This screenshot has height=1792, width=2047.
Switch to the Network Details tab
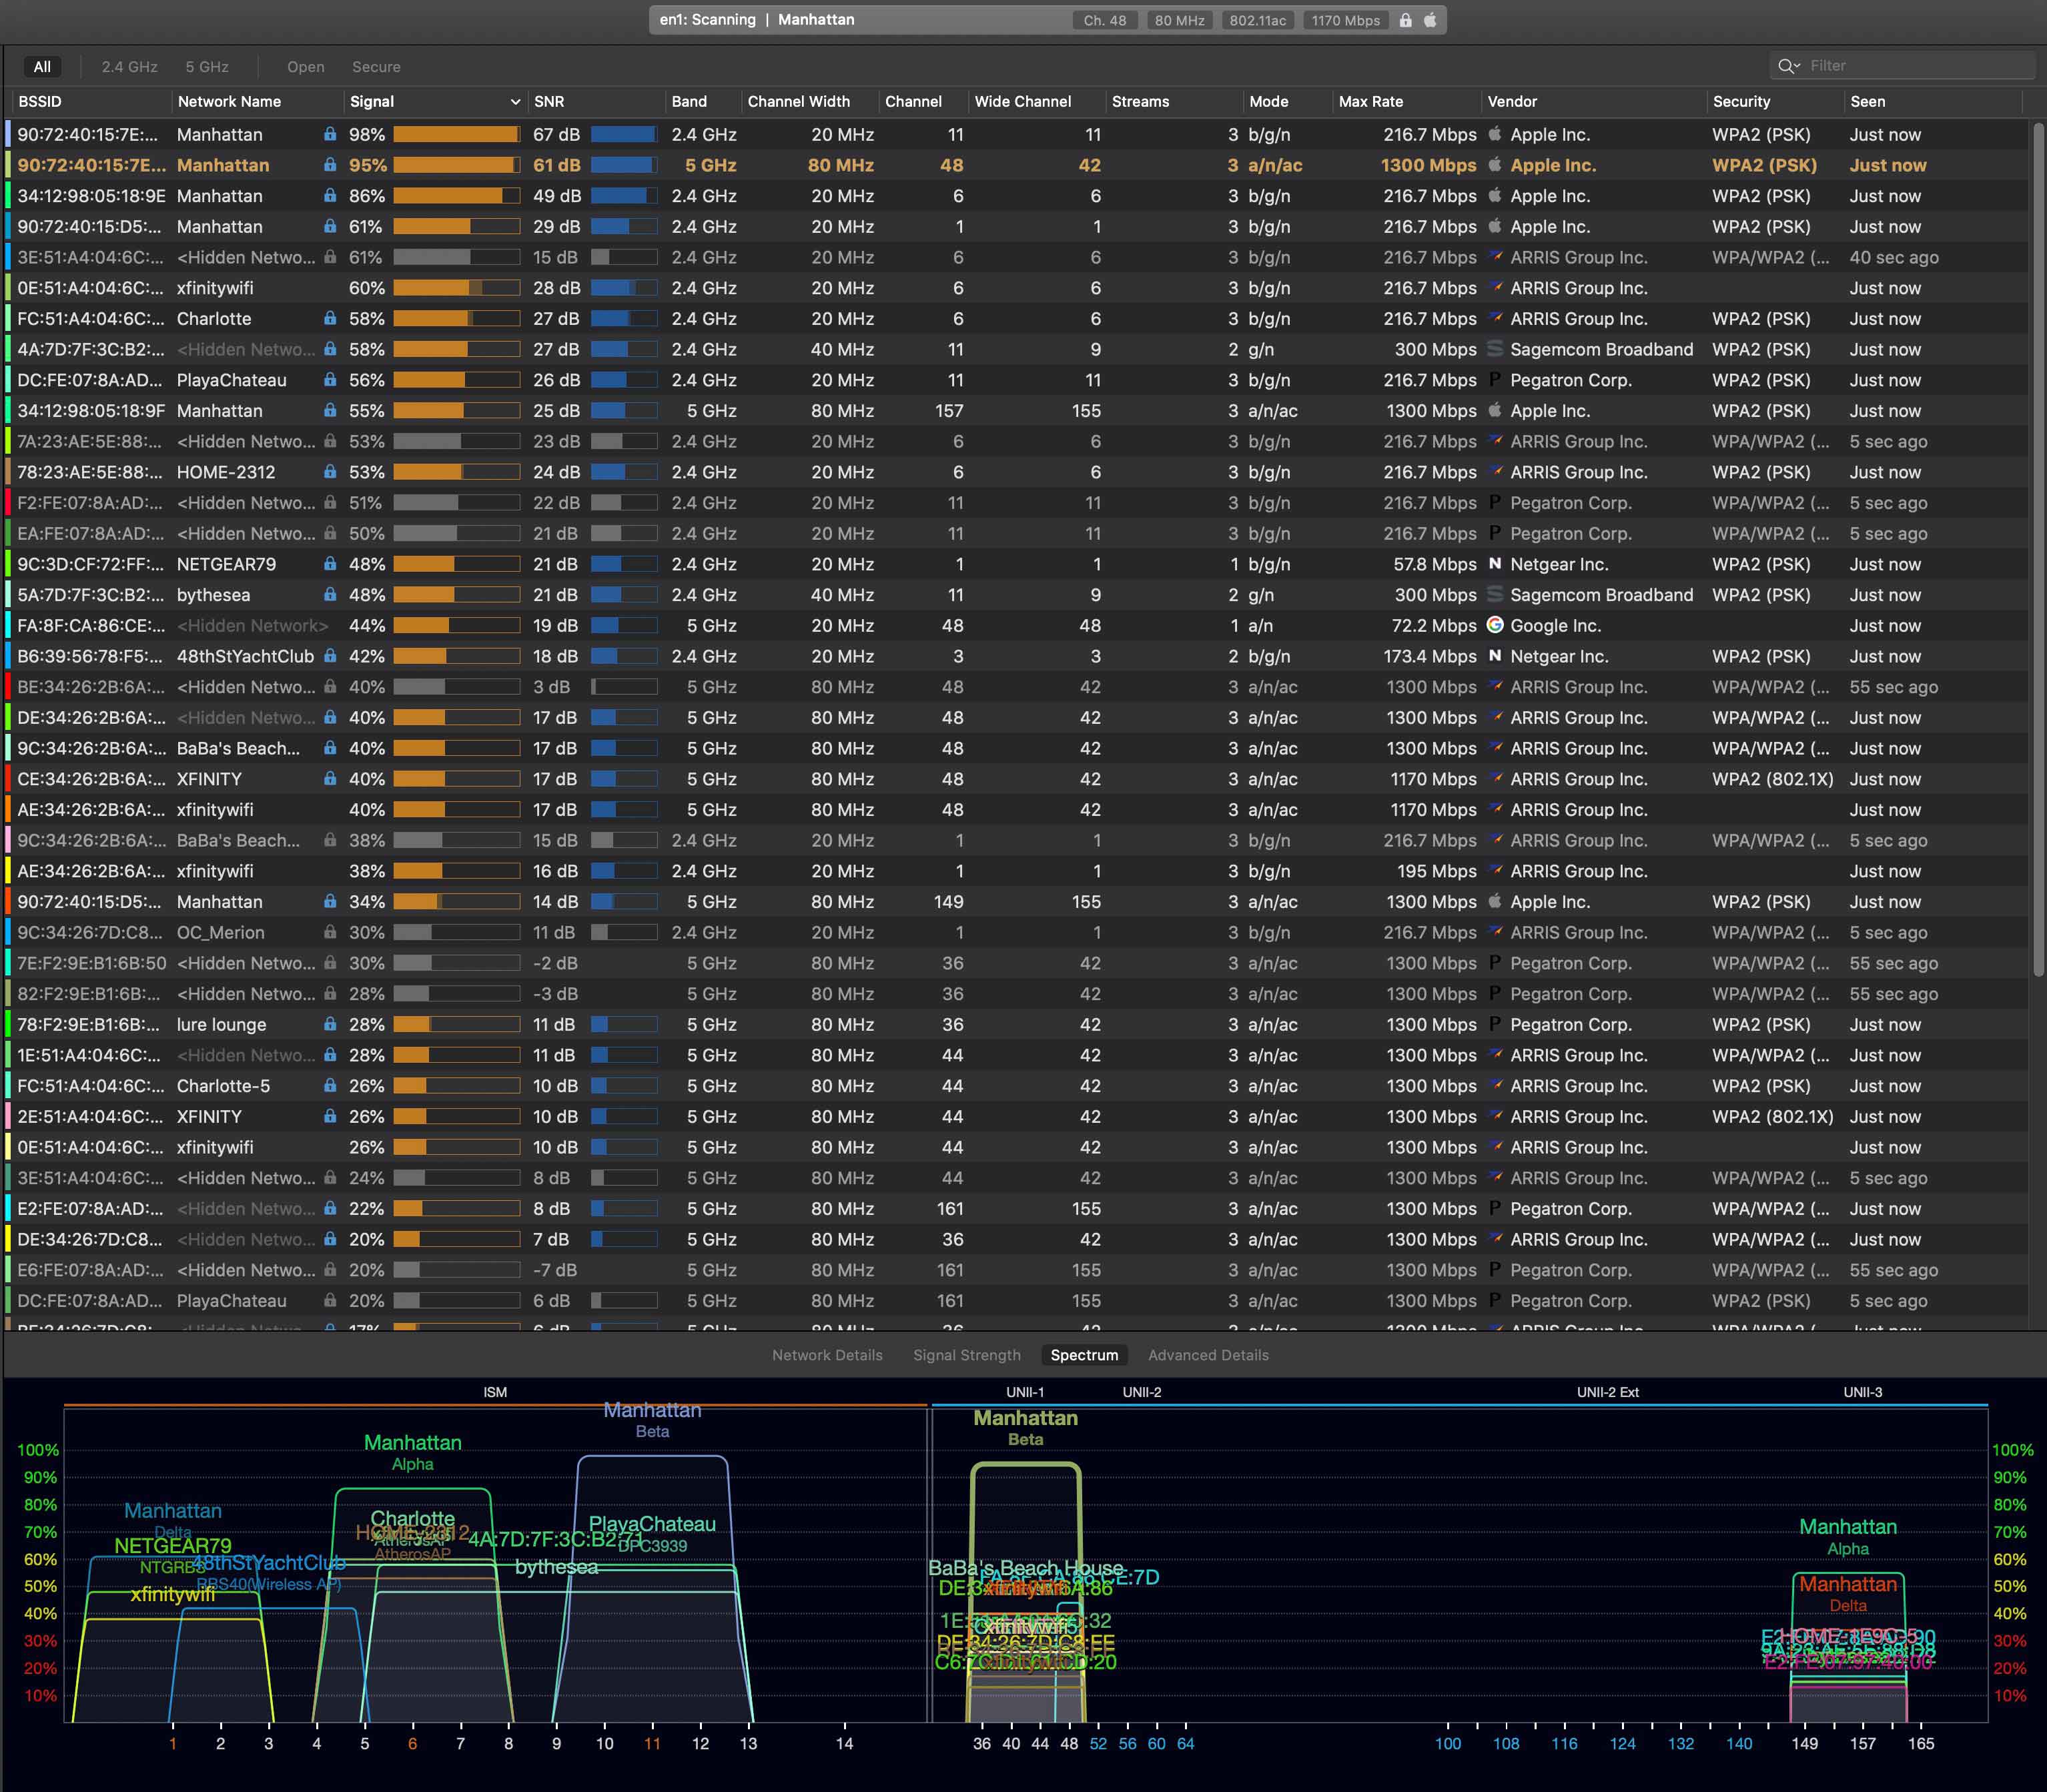pos(827,1355)
